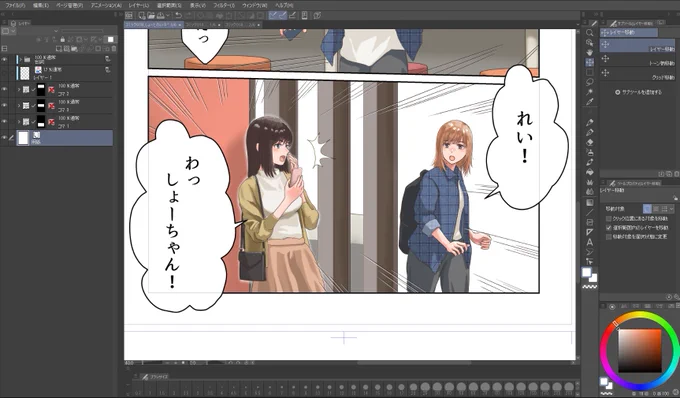The height and width of the screenshot is (398, 680).
Task: Select the Pen tool in toolbox
Action: pos(589,123)
